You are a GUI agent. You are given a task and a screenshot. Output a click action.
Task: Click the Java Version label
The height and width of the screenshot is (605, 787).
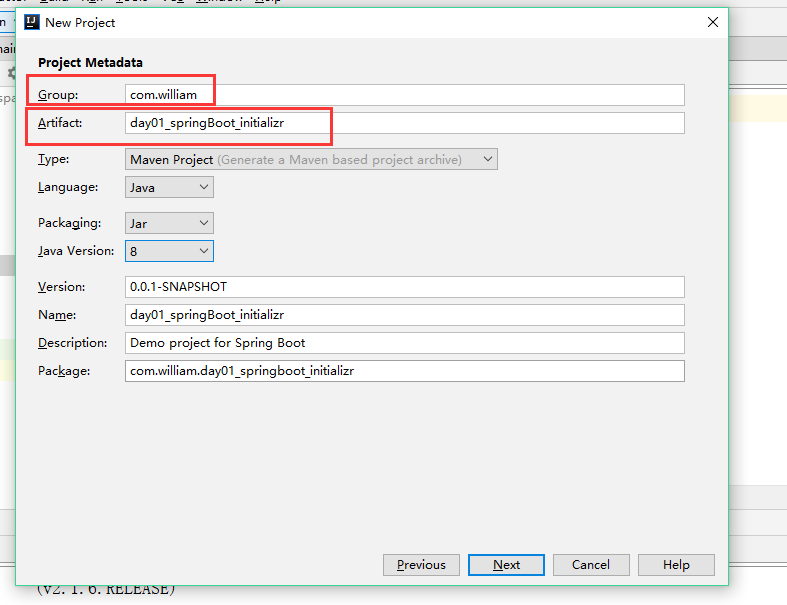tap(76, 251)
